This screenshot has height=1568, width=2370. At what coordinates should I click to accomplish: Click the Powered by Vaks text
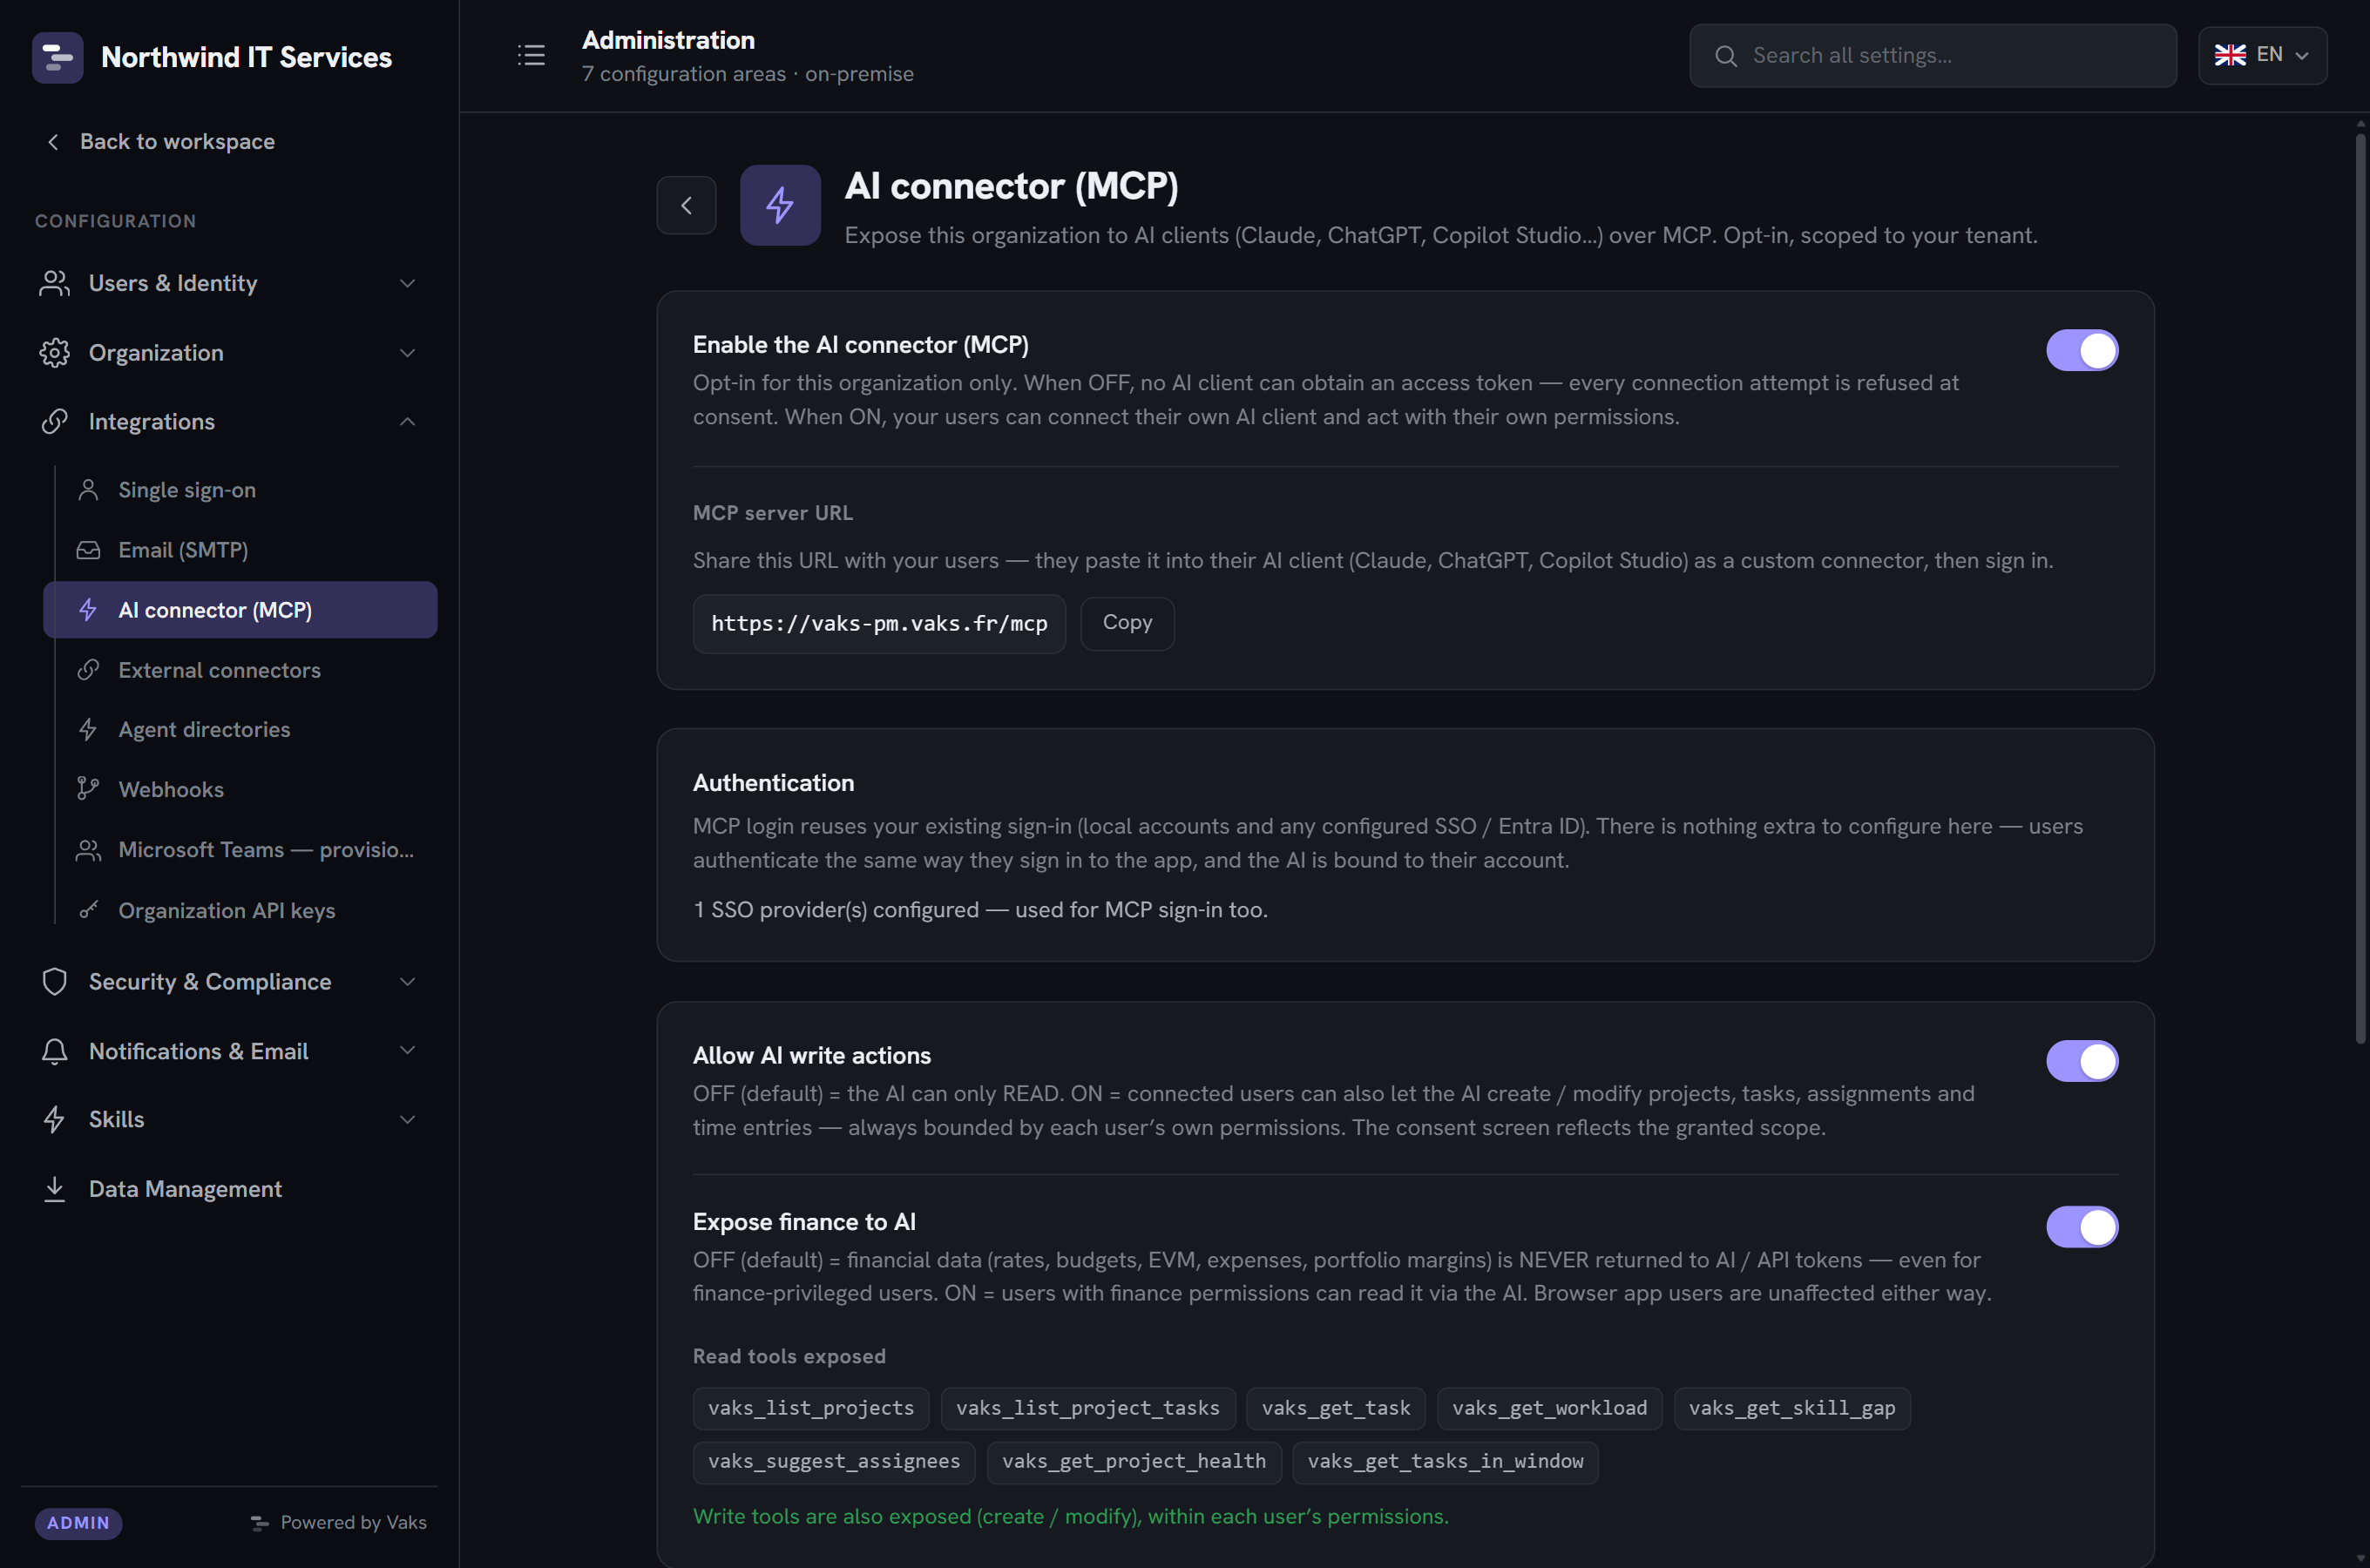click(x=353, y=1523)
